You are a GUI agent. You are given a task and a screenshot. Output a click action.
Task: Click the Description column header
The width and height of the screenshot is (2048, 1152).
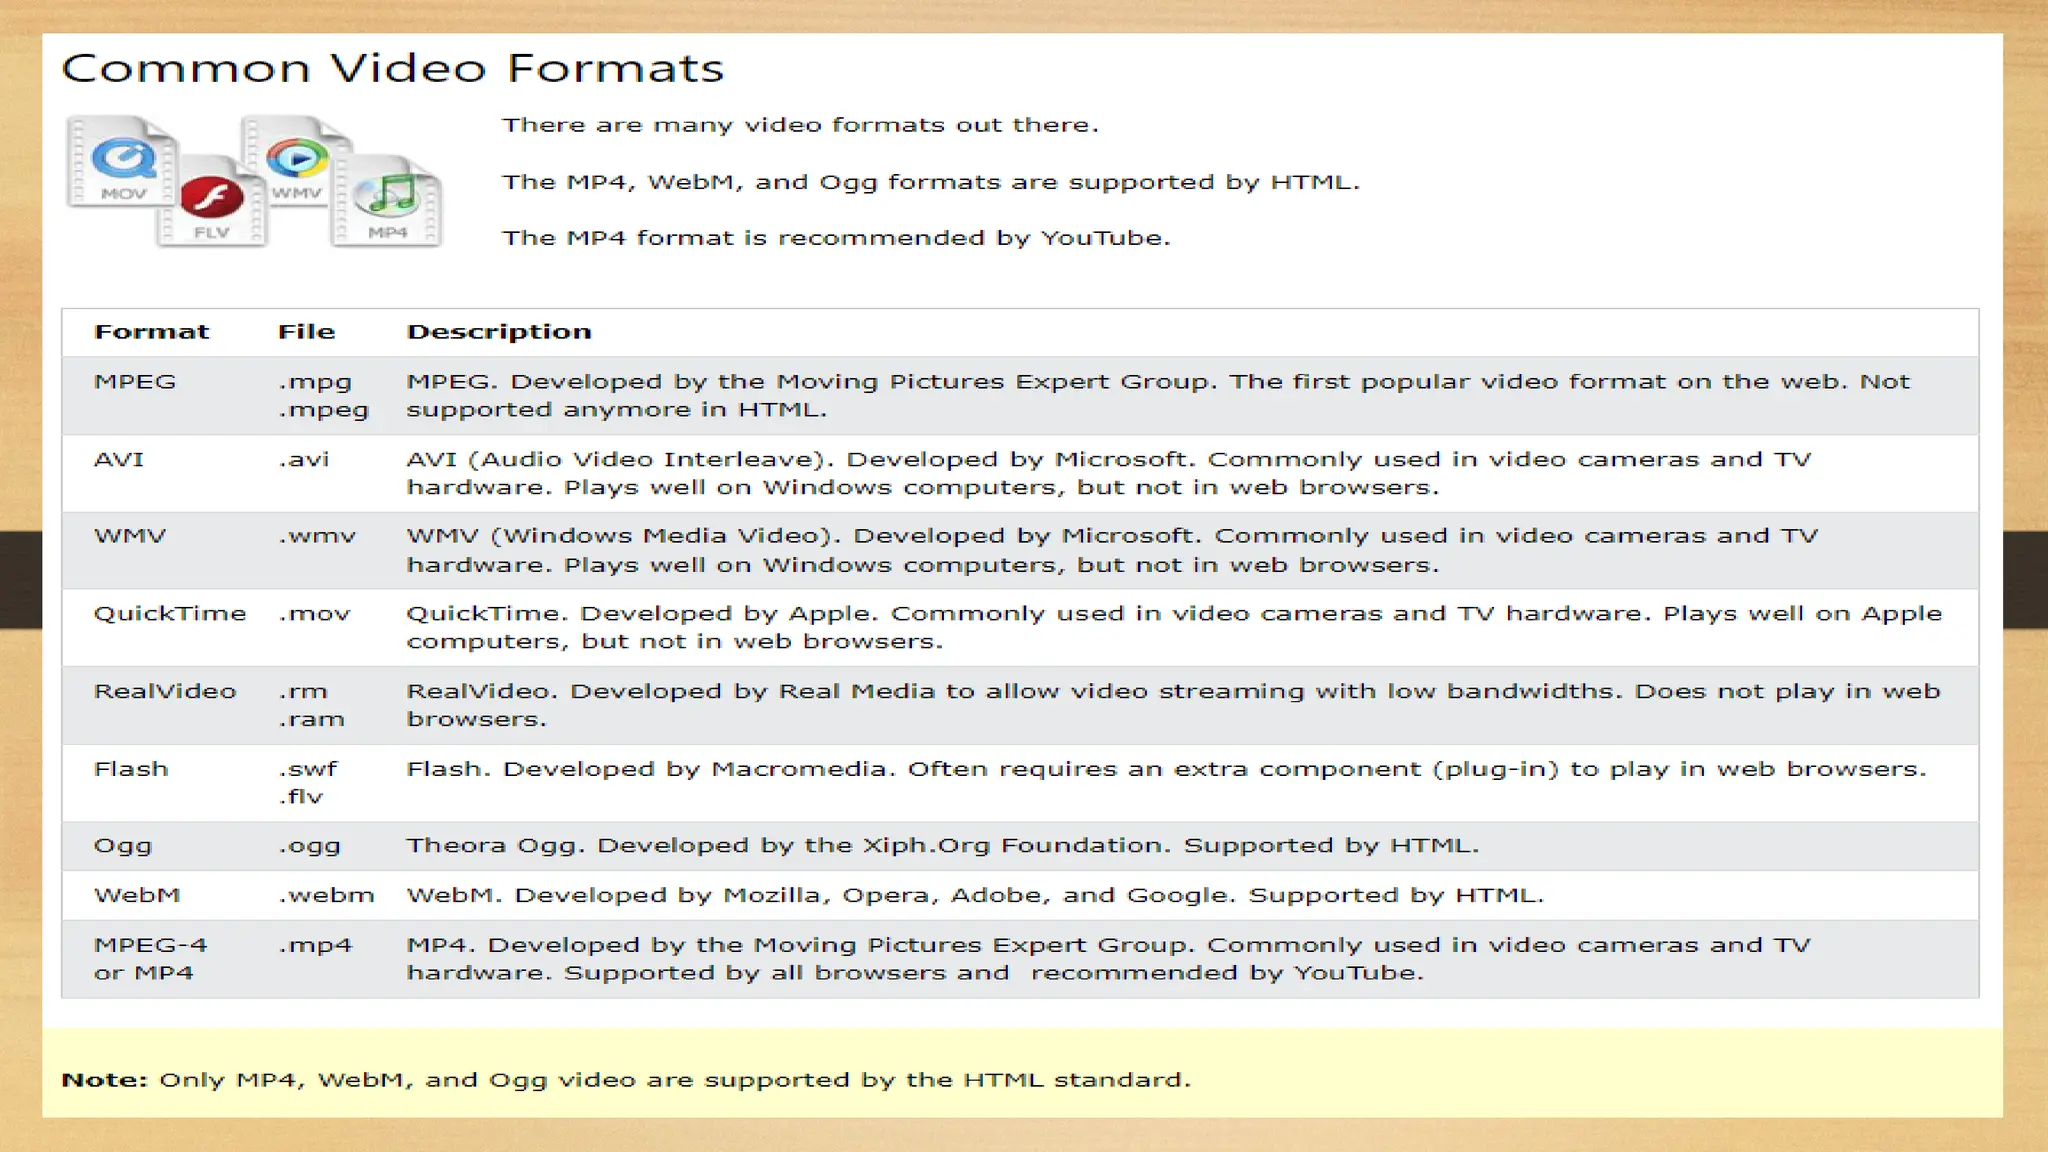tap(498, 332)
